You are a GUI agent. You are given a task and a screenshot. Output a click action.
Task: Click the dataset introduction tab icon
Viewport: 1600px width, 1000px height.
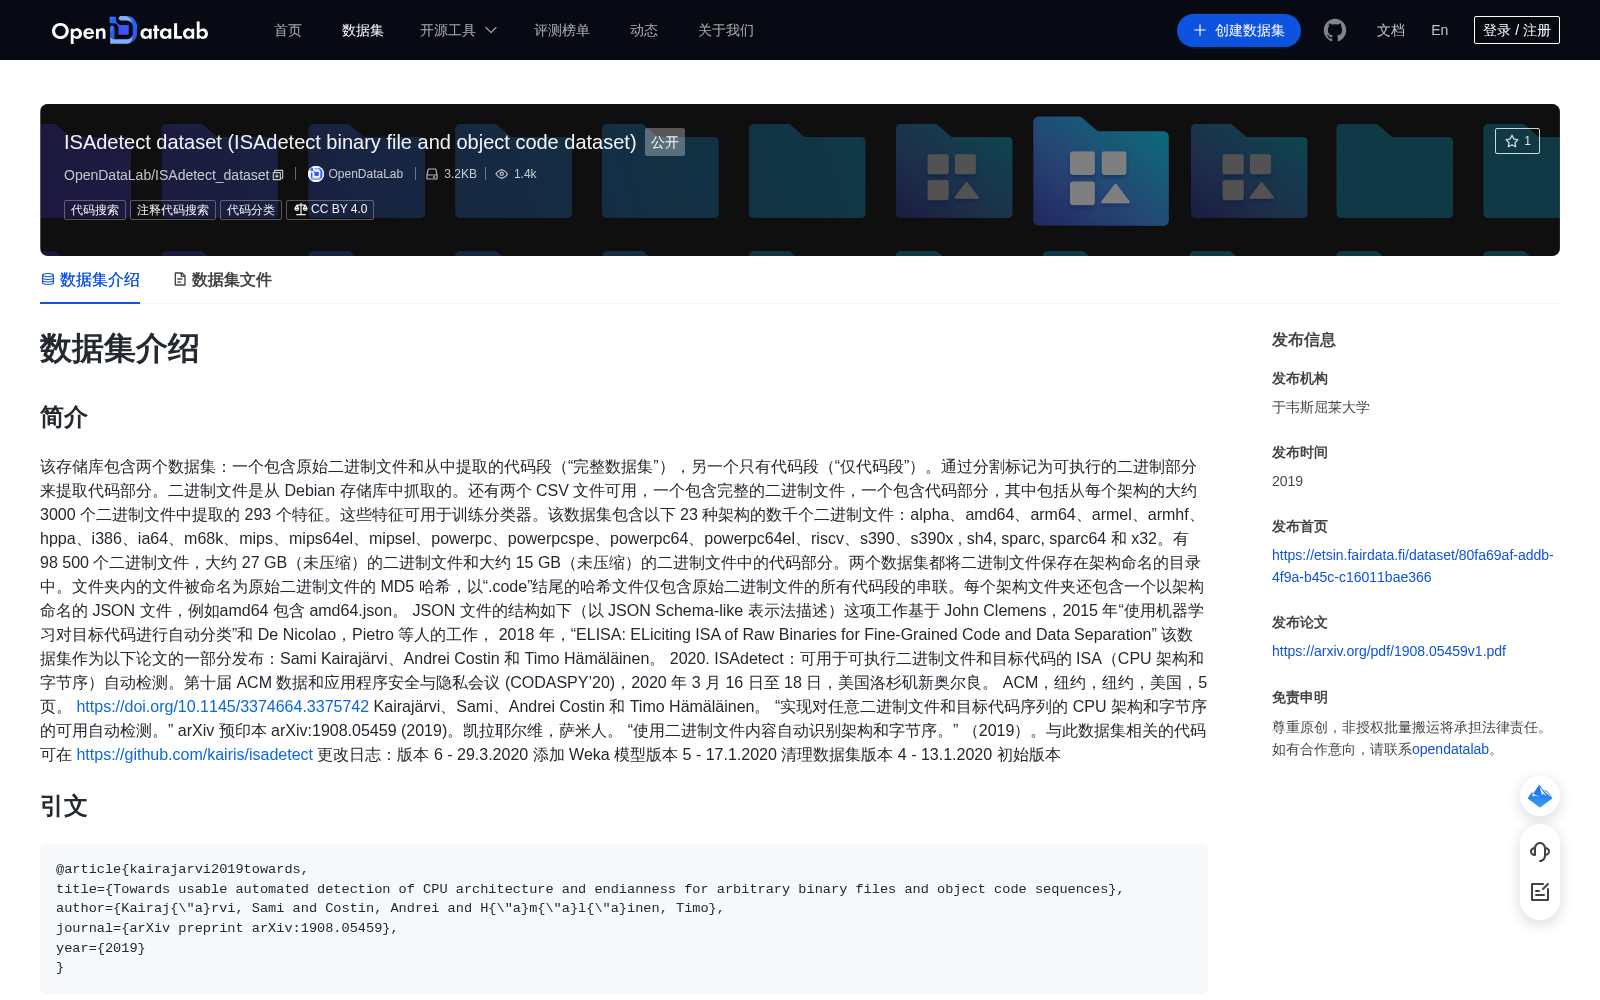tap(47, 279)
